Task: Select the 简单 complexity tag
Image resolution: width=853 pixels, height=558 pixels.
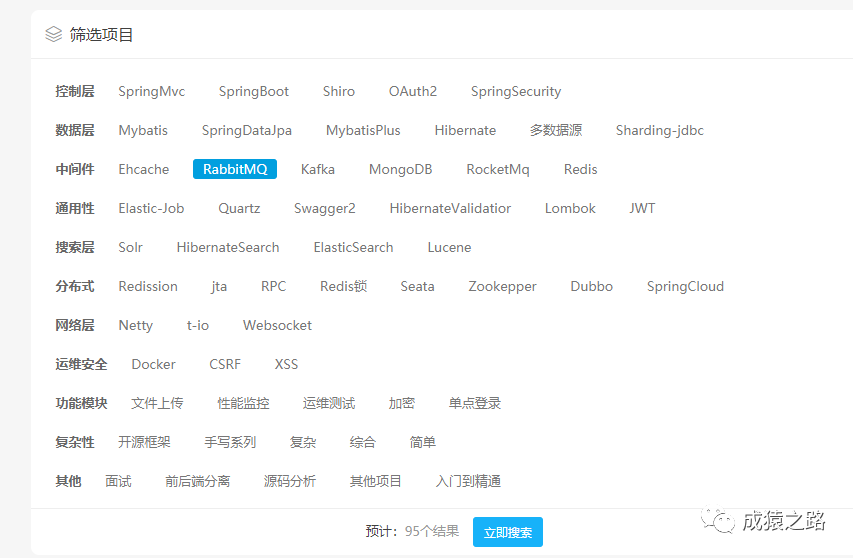Action: (x=423, y=442)
